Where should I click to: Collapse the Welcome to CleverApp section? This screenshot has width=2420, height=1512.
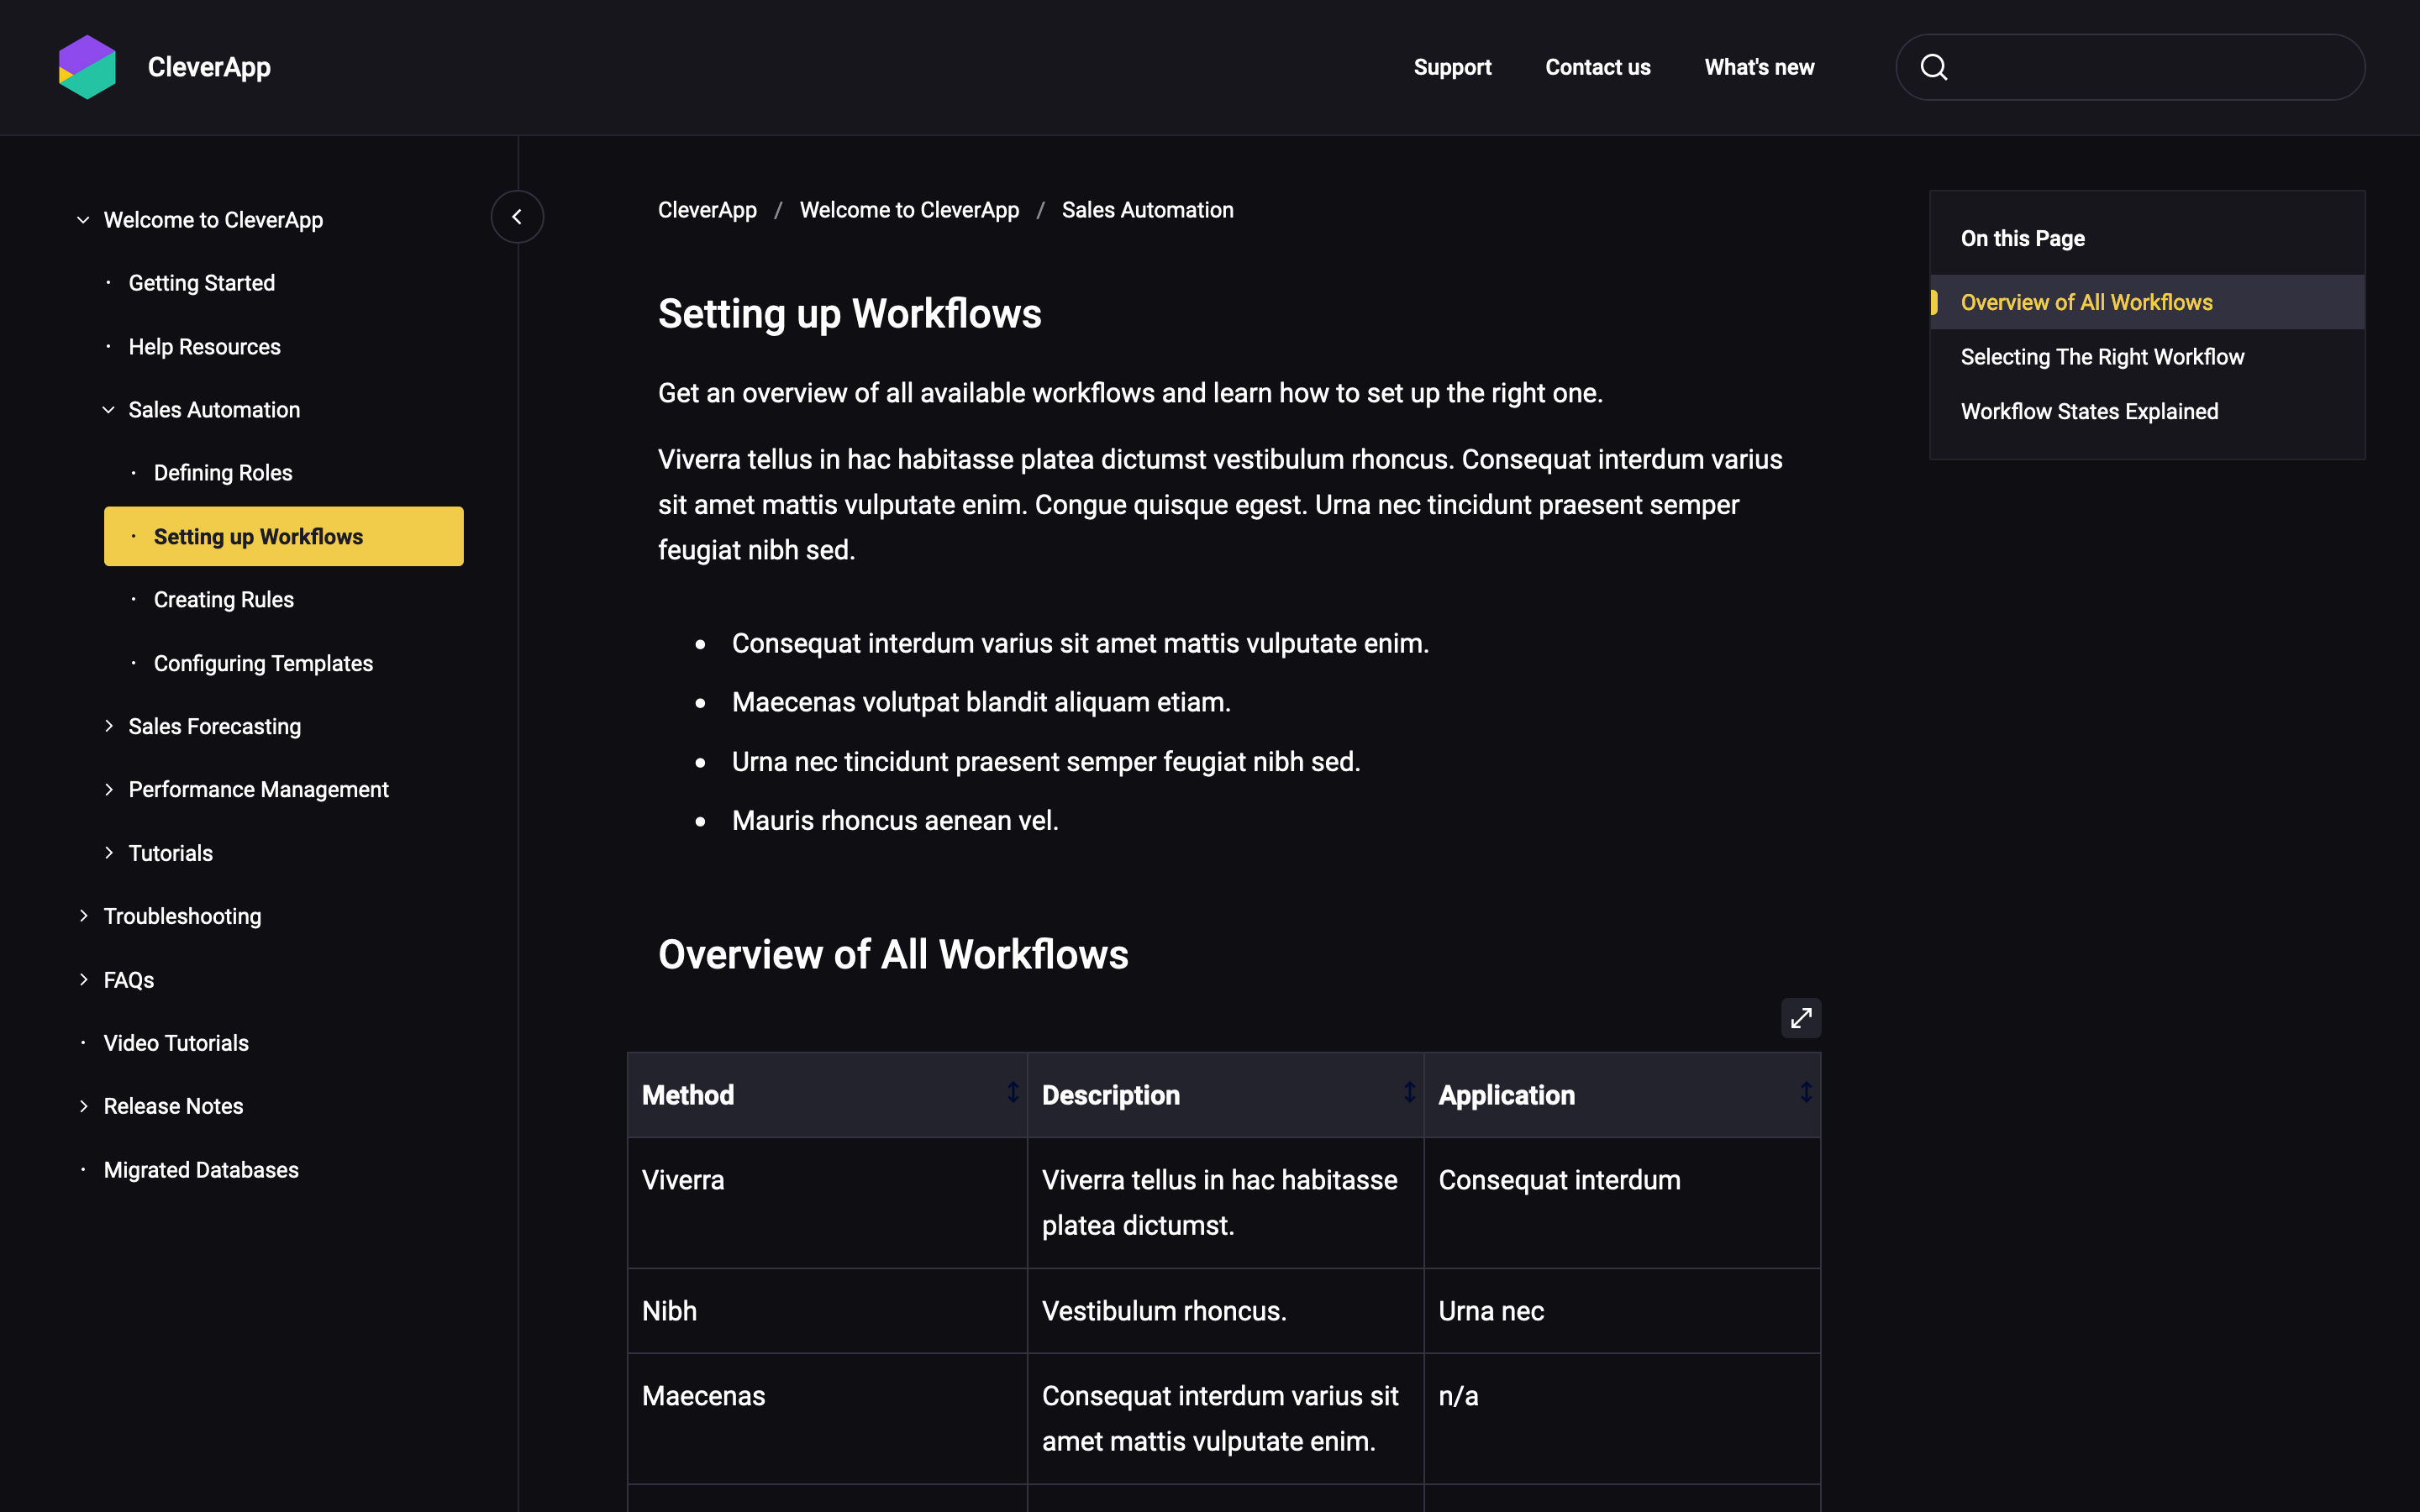[x=84, y=220]
